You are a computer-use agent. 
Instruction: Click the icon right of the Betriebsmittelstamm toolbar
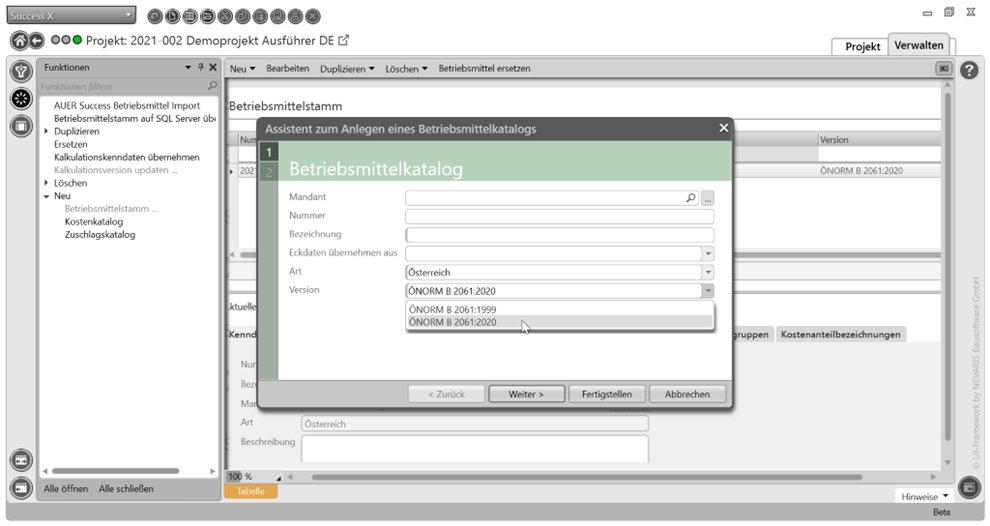click(x=943, y=68)
